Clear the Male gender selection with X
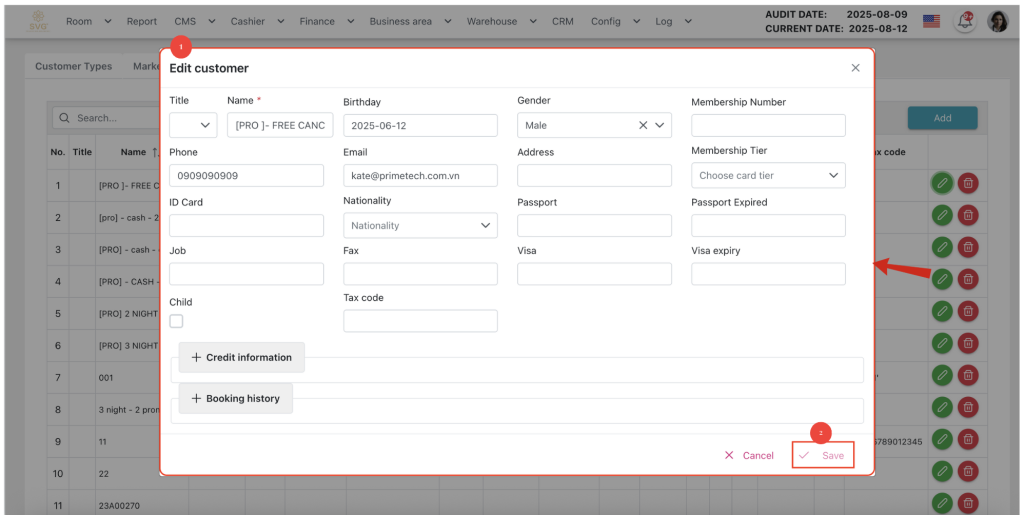 643,125
